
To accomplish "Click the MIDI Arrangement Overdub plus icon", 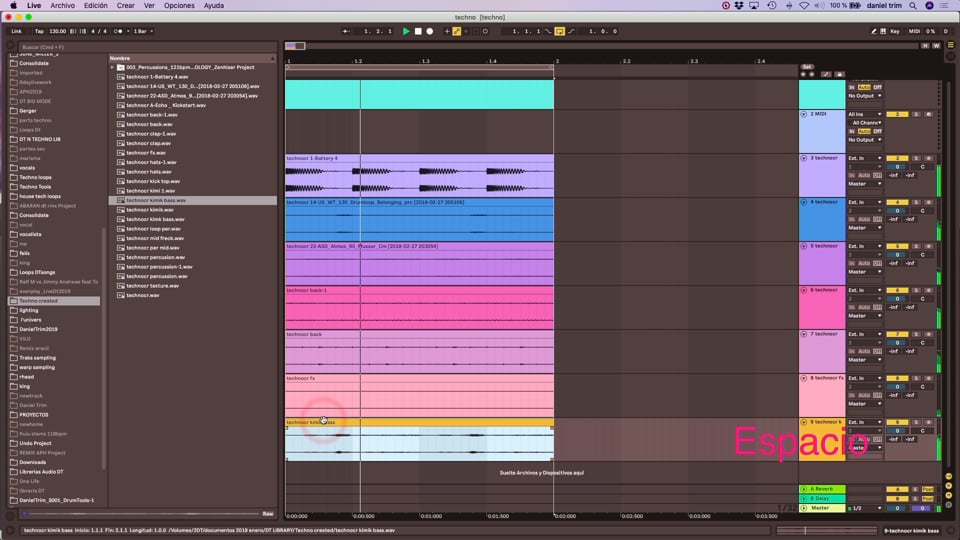I will click(447, 31).
